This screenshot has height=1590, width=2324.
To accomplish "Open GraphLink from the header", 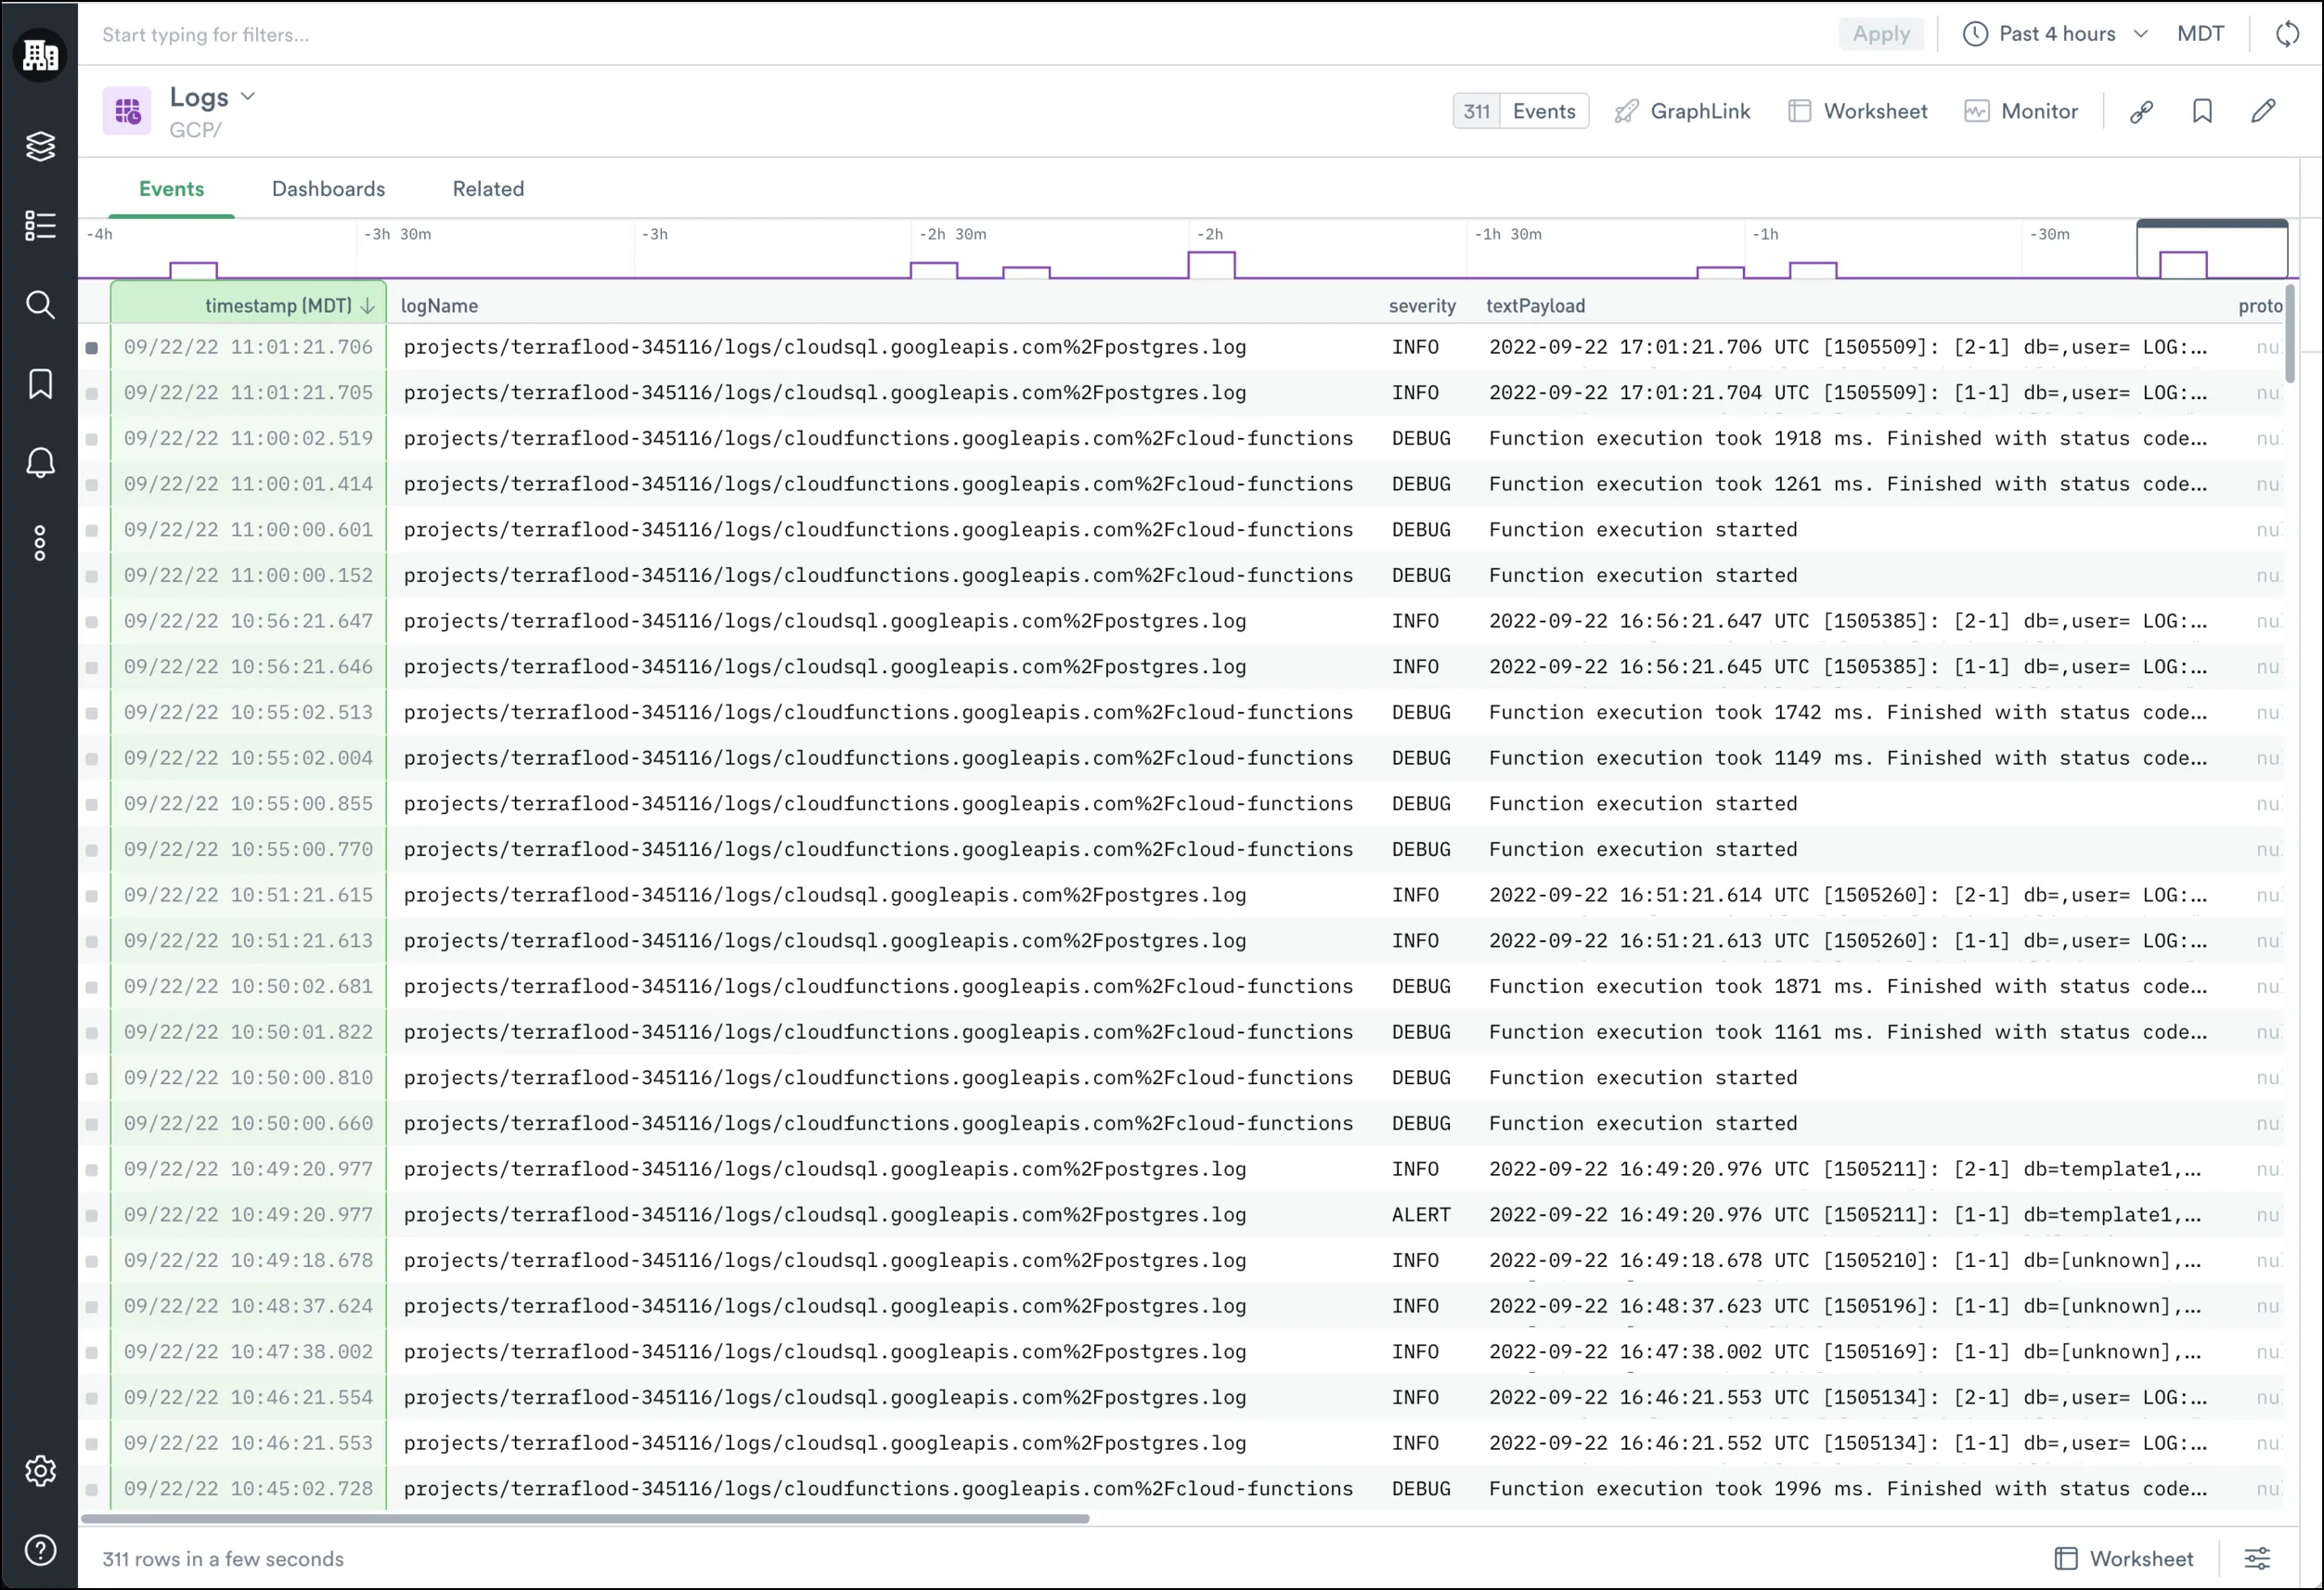I will pyautogui.click(x=1682, y=111).
